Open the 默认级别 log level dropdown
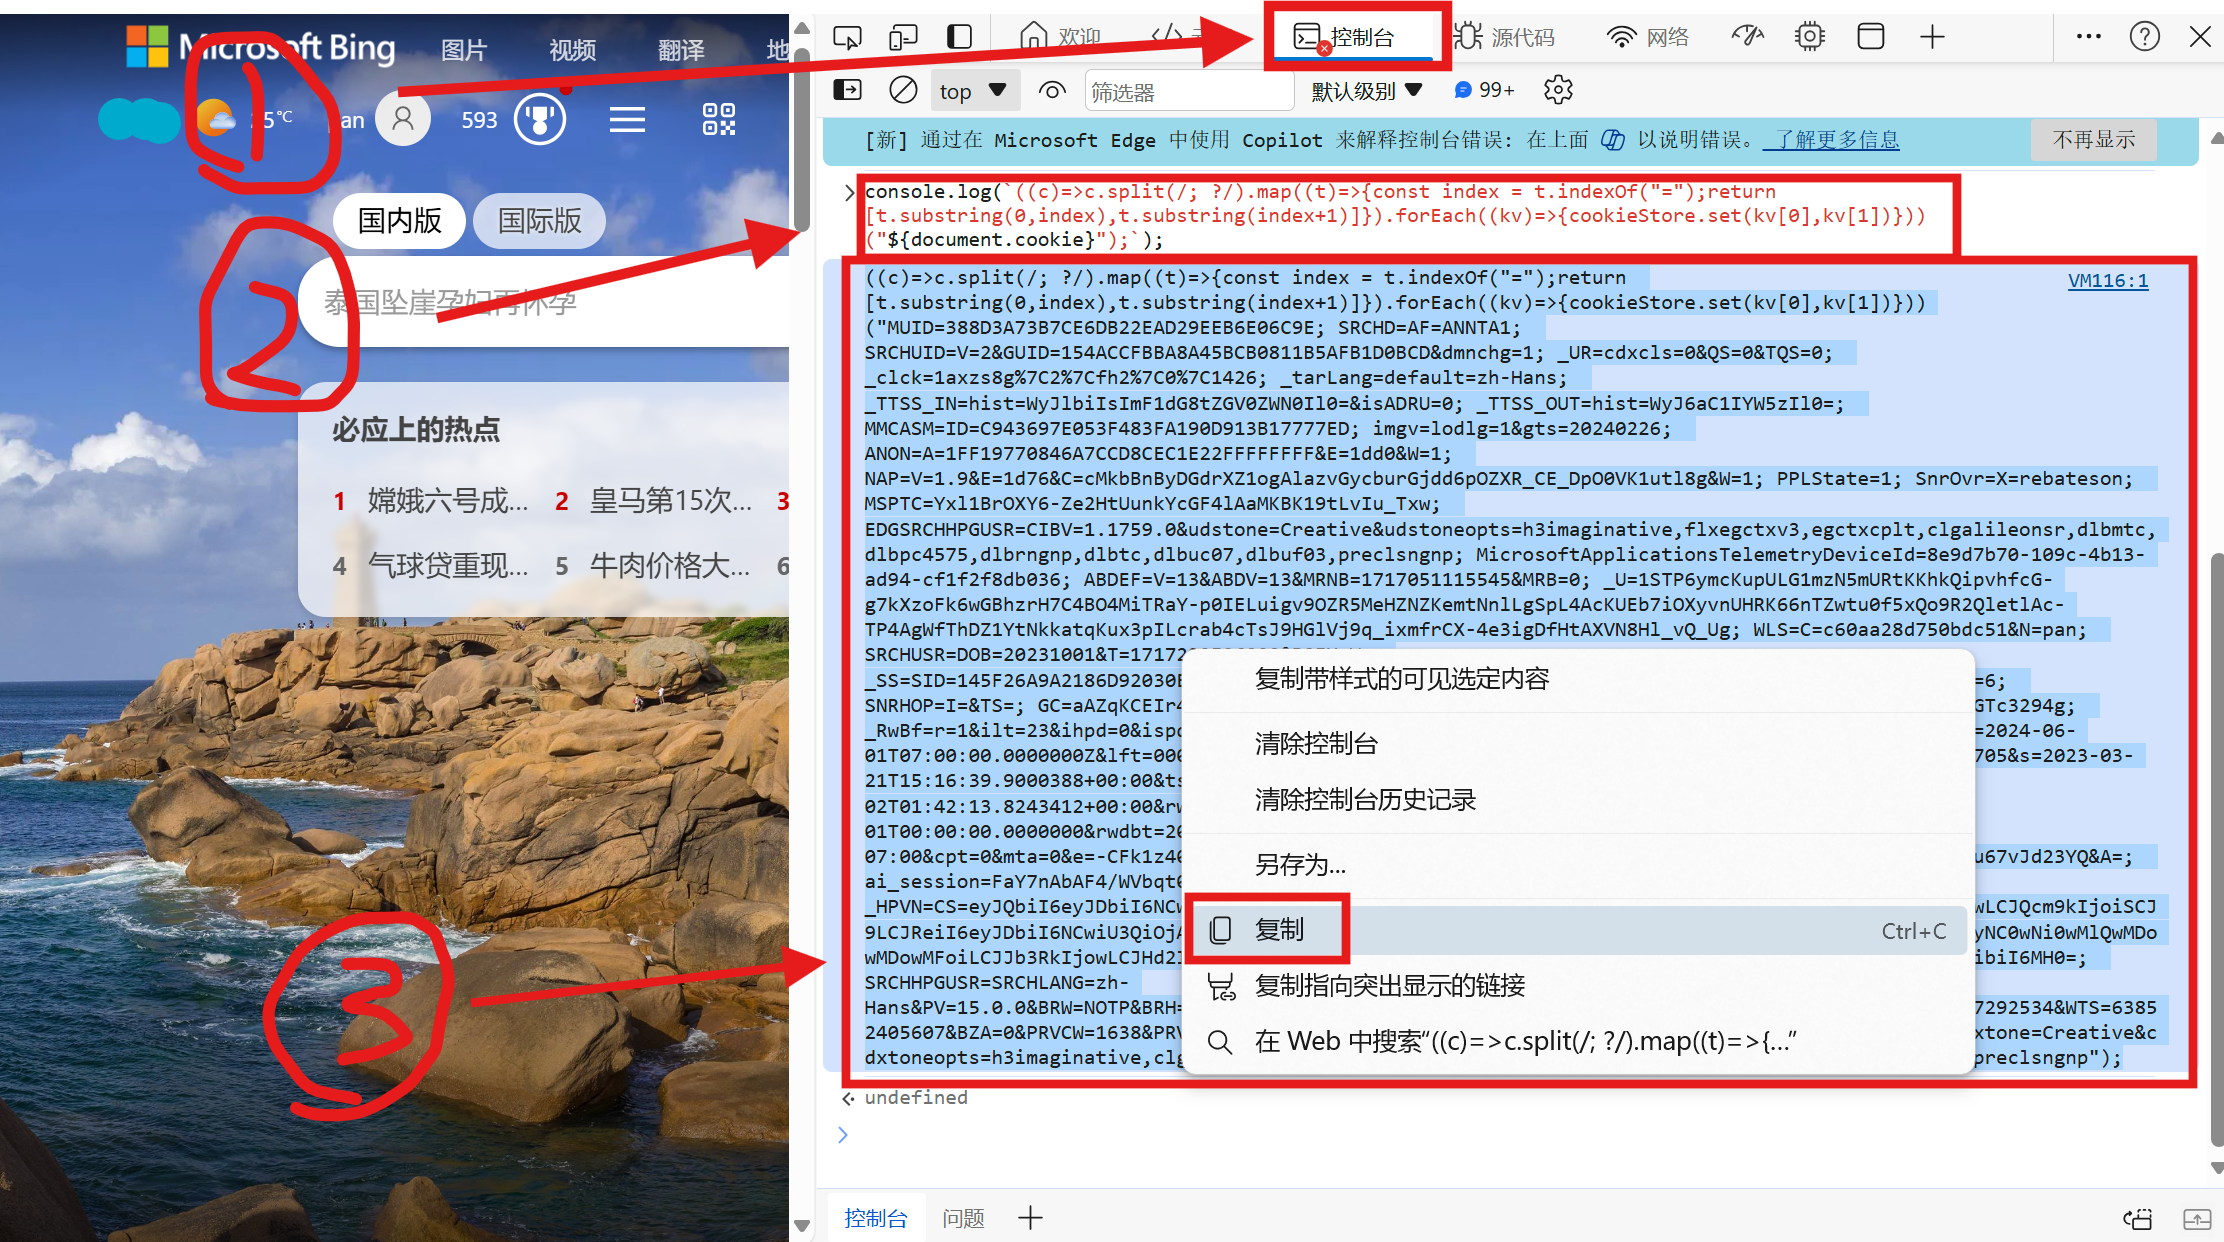This screenshot has height=1242, width=2224. click(1366, 91)
